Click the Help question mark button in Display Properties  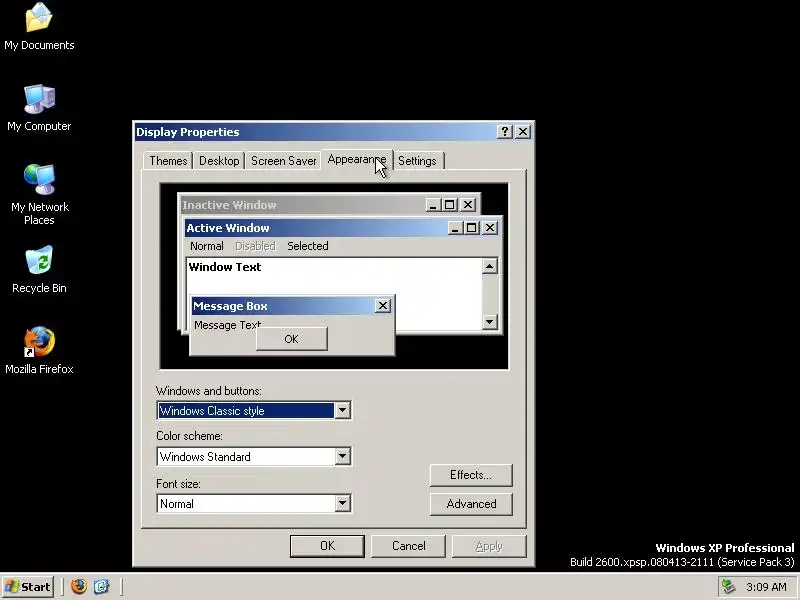tap(504, 132)
